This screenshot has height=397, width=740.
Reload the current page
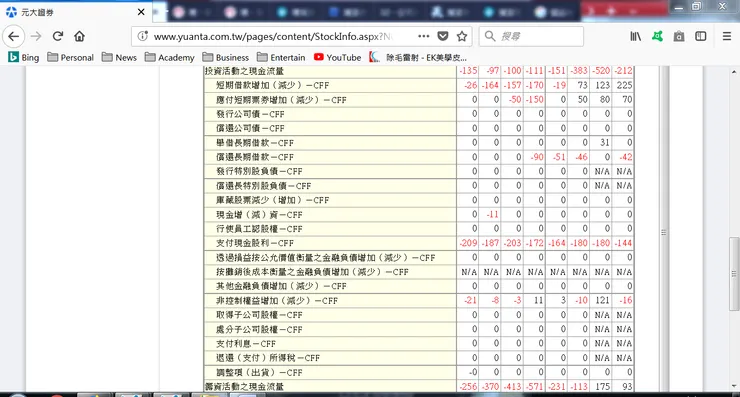click(58, 36)
